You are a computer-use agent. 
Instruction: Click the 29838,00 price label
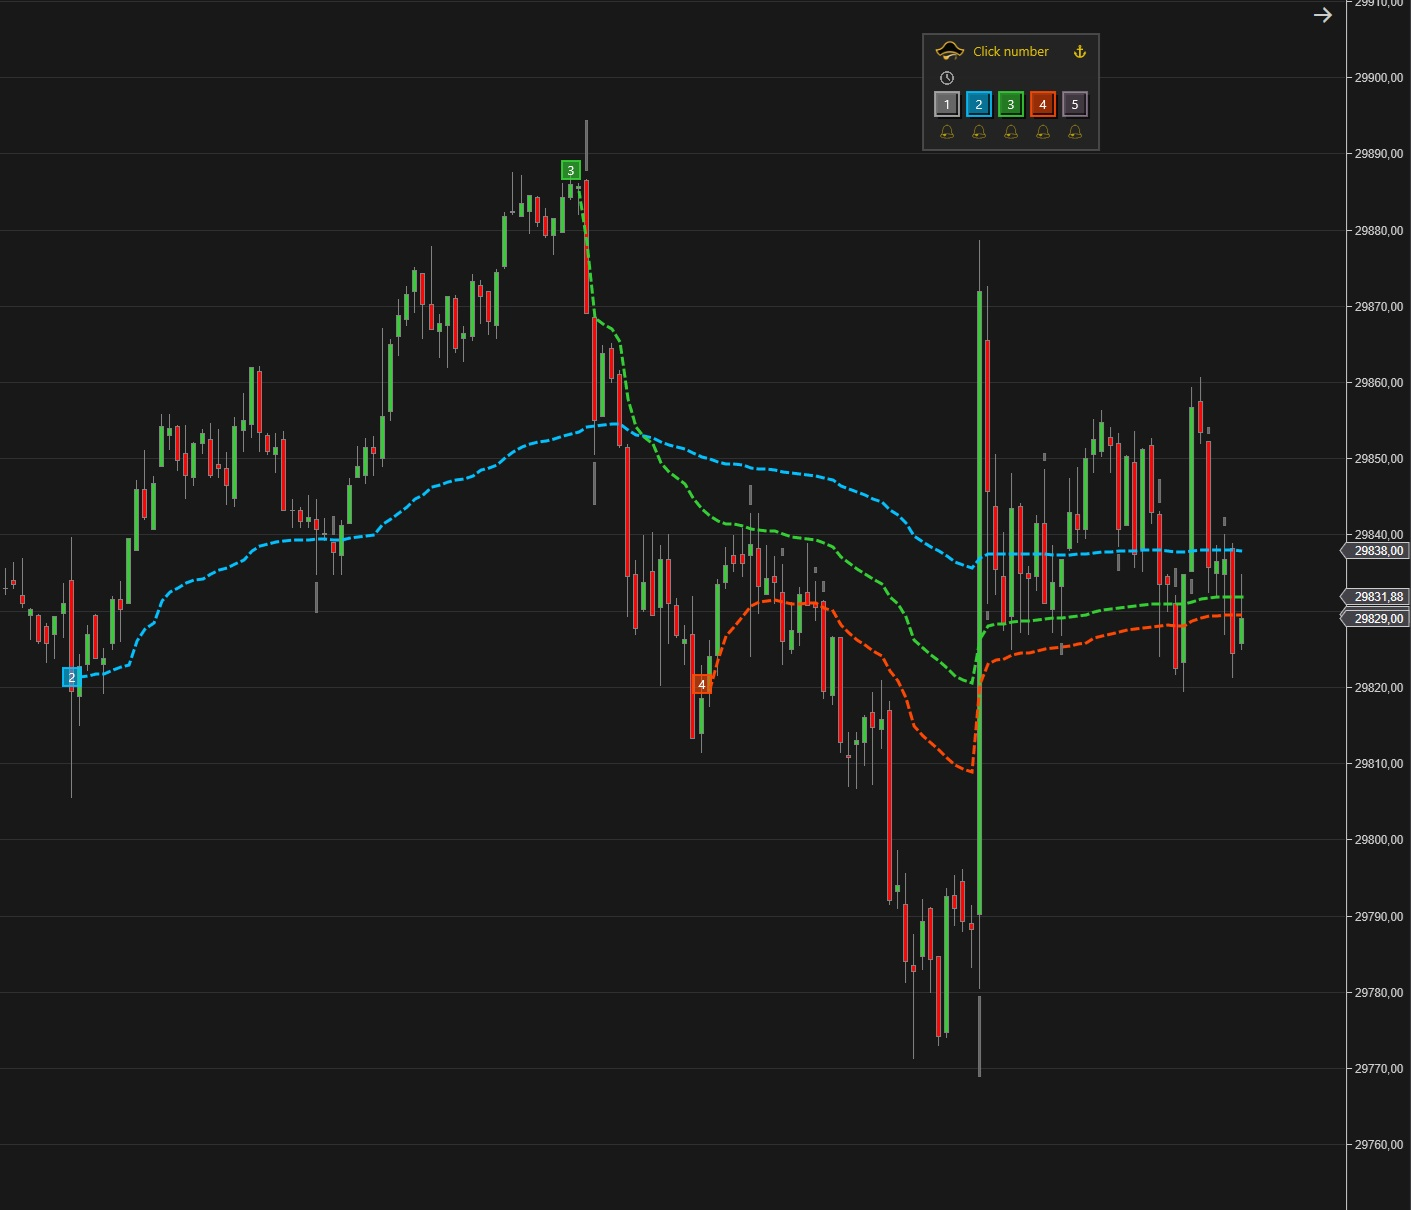click(x=1375, y=551)
